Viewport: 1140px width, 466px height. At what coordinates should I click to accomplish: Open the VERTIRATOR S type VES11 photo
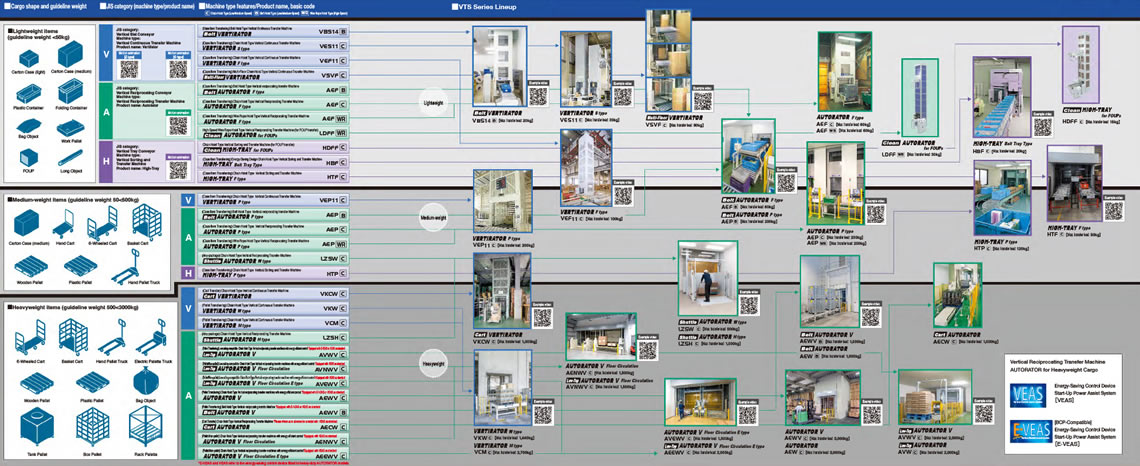point(585,70)
